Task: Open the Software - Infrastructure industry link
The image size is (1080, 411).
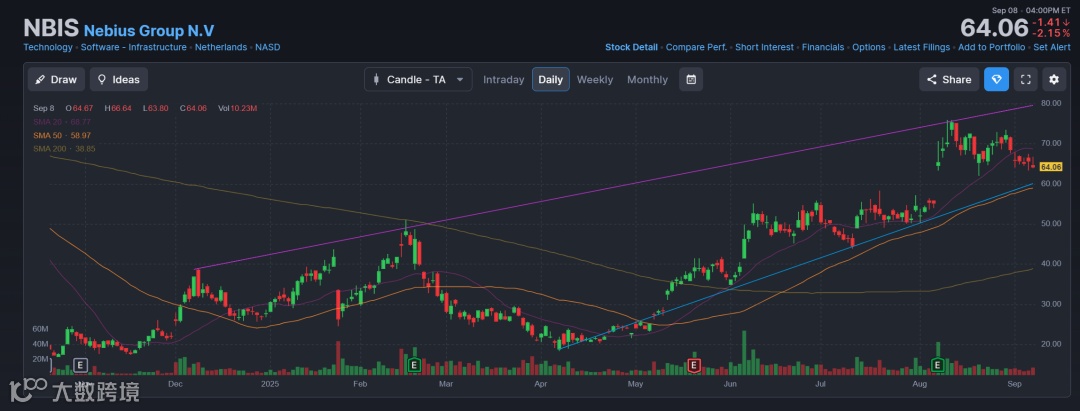Action: [x=134, y=48]
